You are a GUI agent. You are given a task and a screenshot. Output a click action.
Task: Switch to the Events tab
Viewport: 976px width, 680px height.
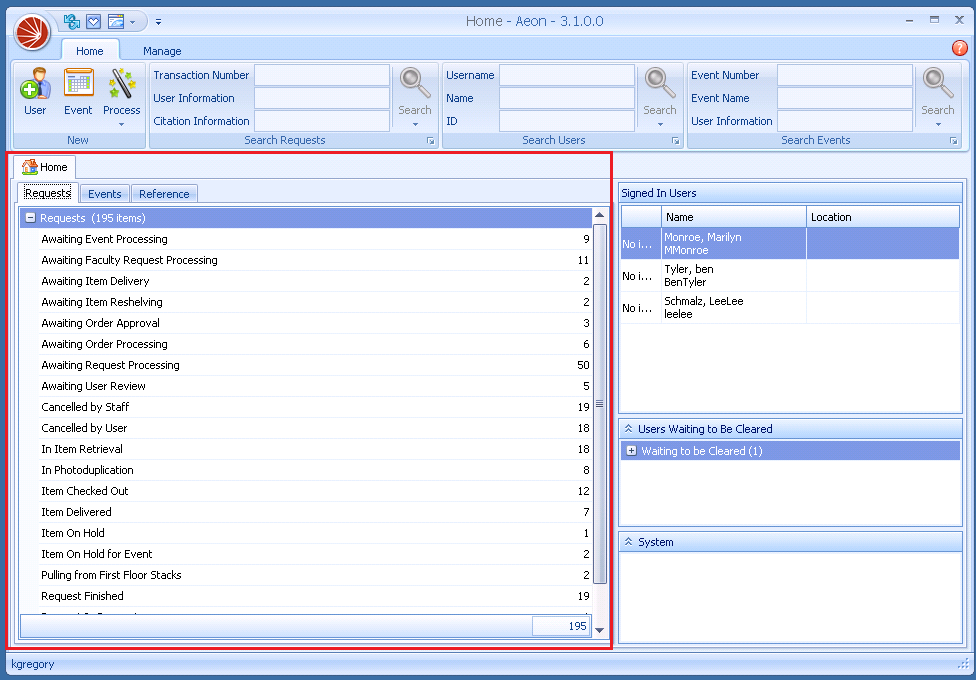tap(104, 194)
